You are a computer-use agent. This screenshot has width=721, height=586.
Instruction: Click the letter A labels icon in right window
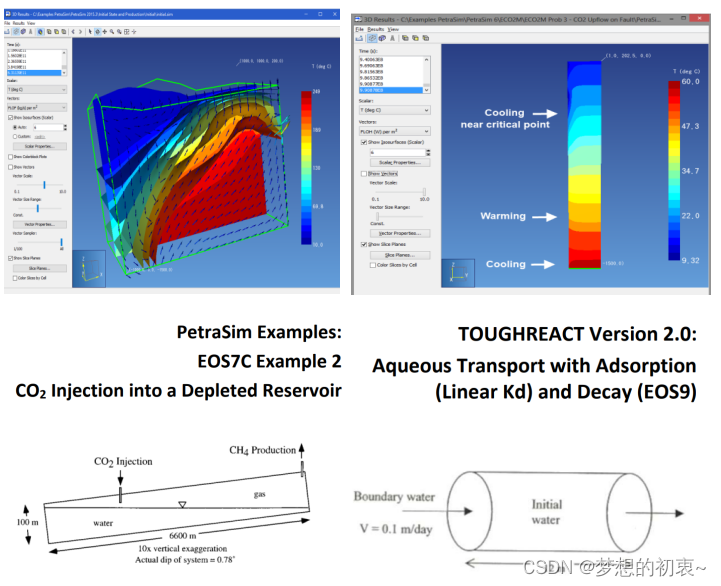[x=392, y=38]
